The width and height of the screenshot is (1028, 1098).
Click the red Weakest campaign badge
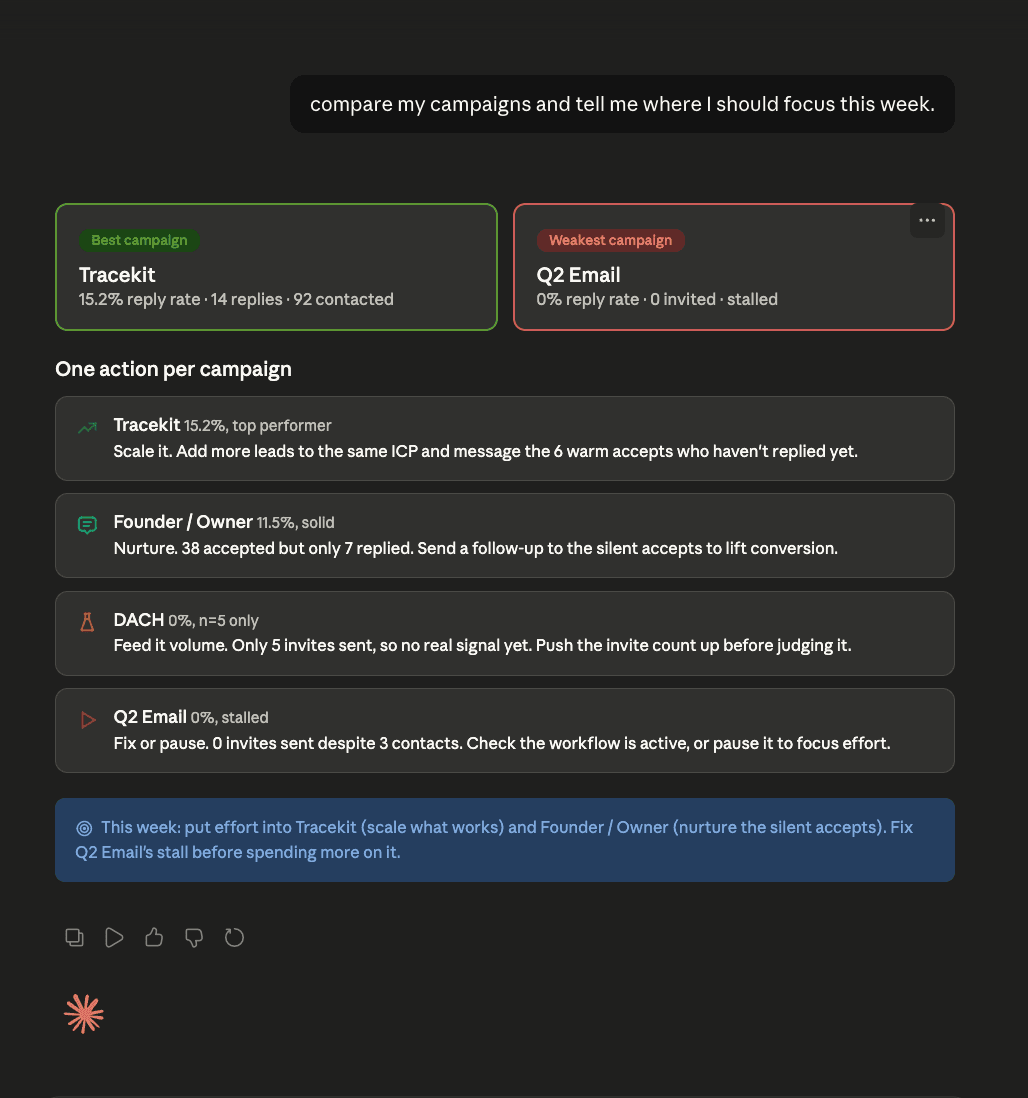[611, 240]
